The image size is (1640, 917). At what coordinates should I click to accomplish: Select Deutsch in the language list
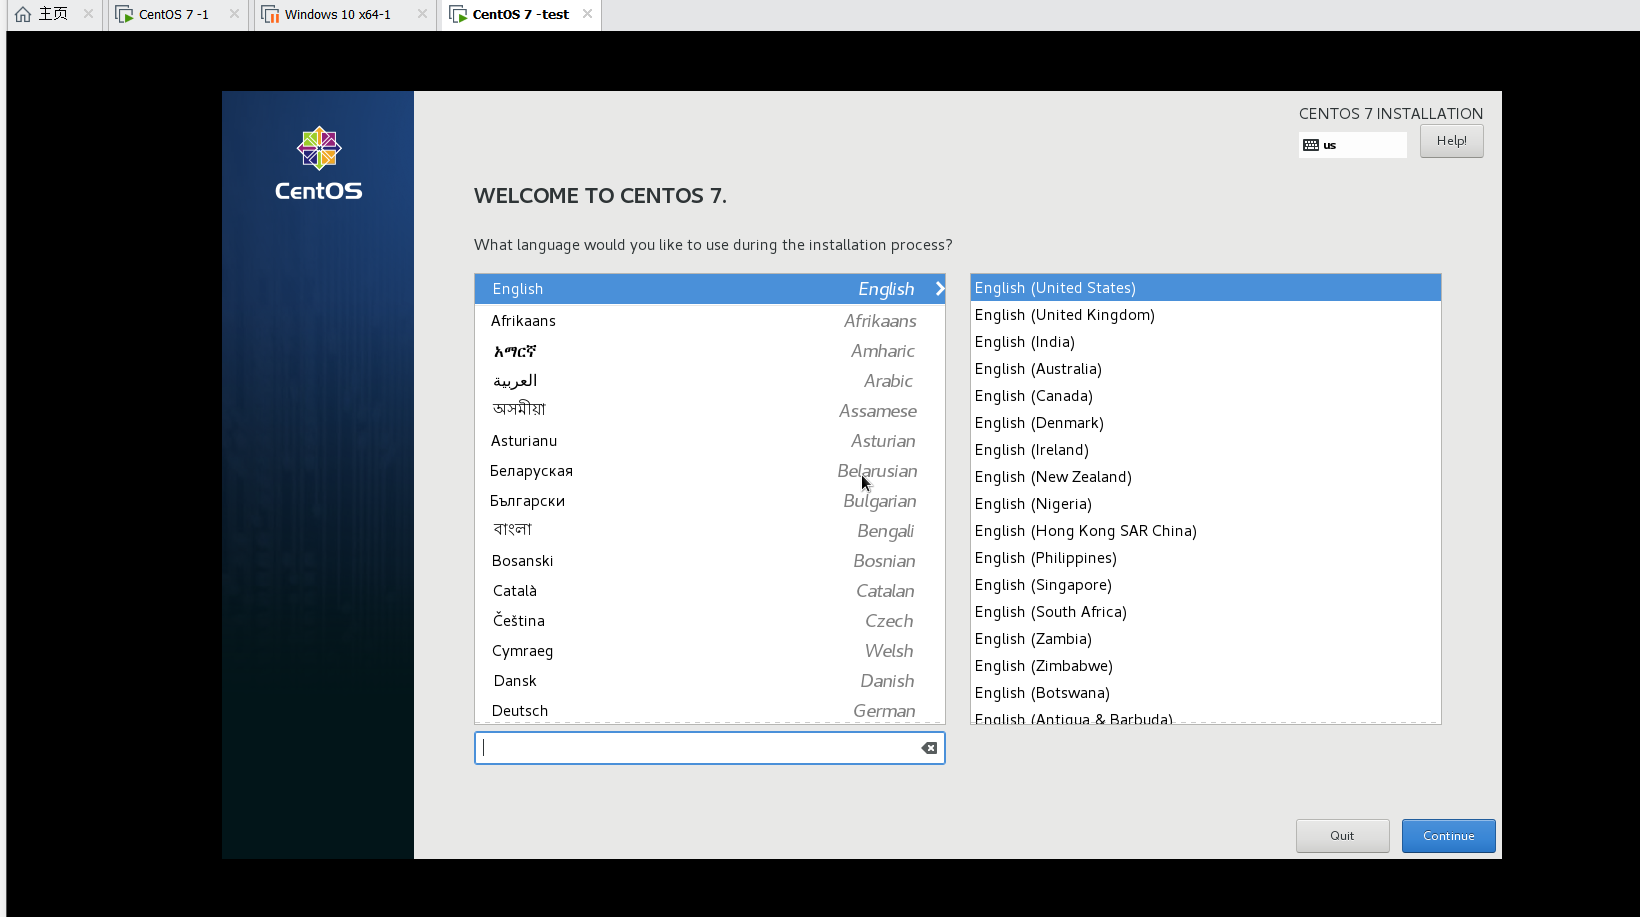[x=710, y=710]
